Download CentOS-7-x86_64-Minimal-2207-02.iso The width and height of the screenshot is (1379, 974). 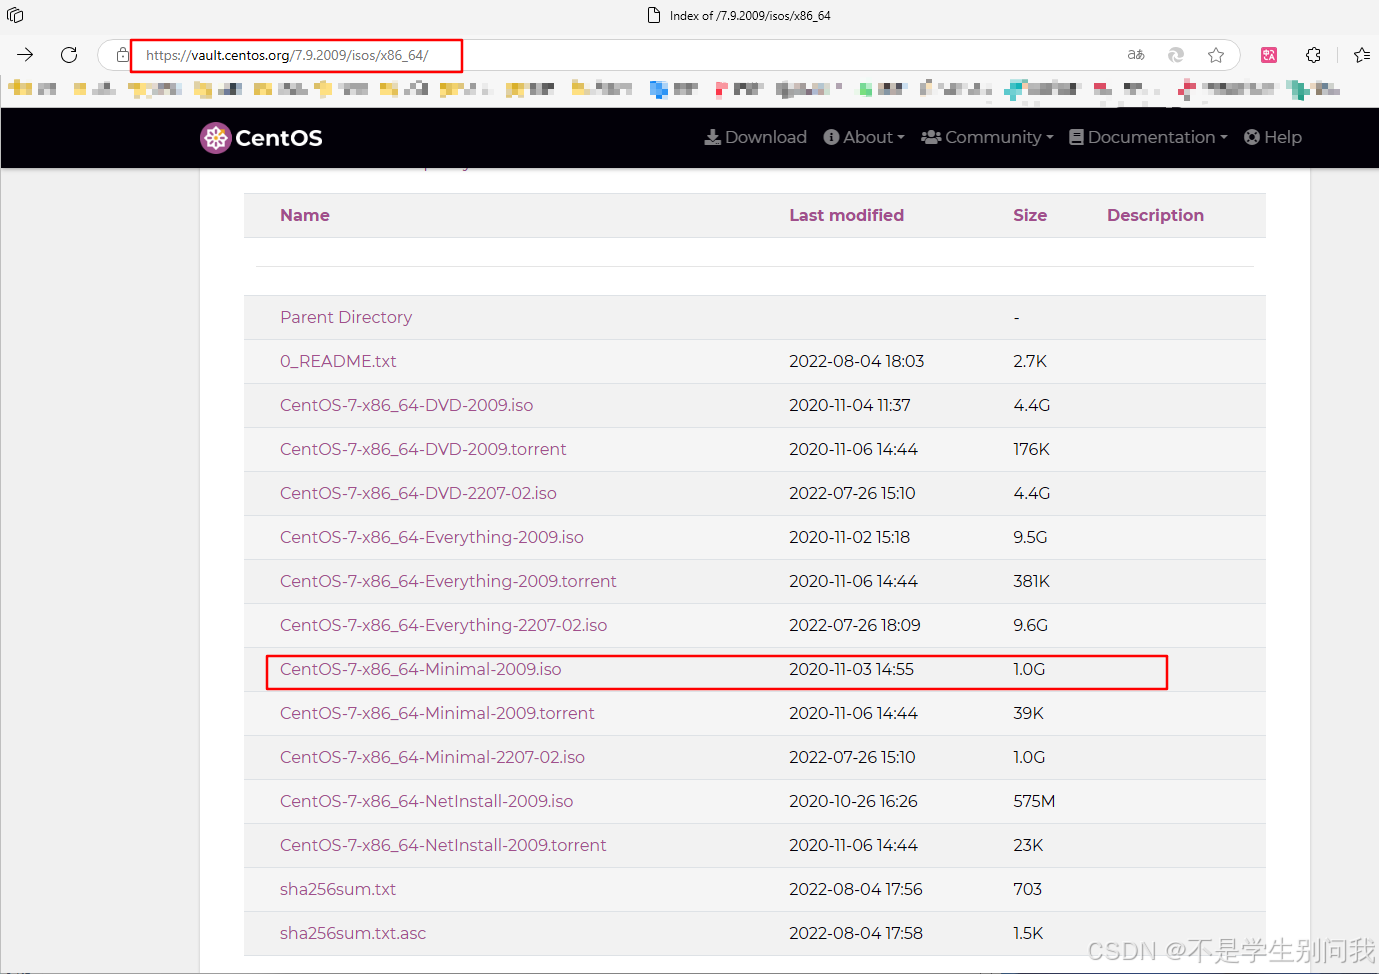pyautogui.click(x=432, y=757)
